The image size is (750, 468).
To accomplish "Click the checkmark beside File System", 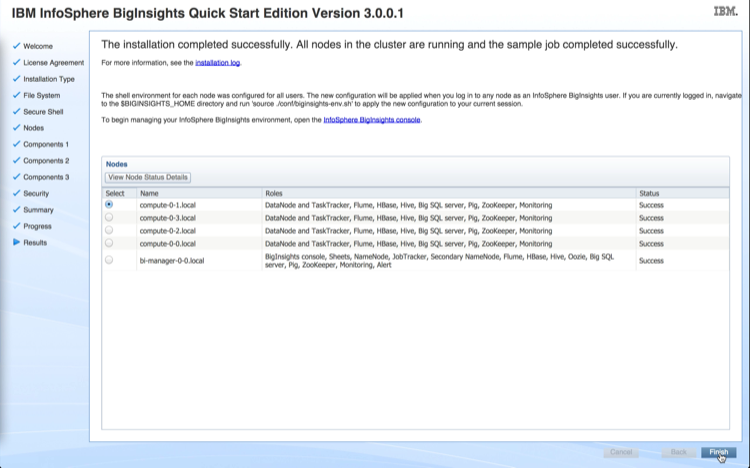I will pyautogui.click(x=17, y=94).
